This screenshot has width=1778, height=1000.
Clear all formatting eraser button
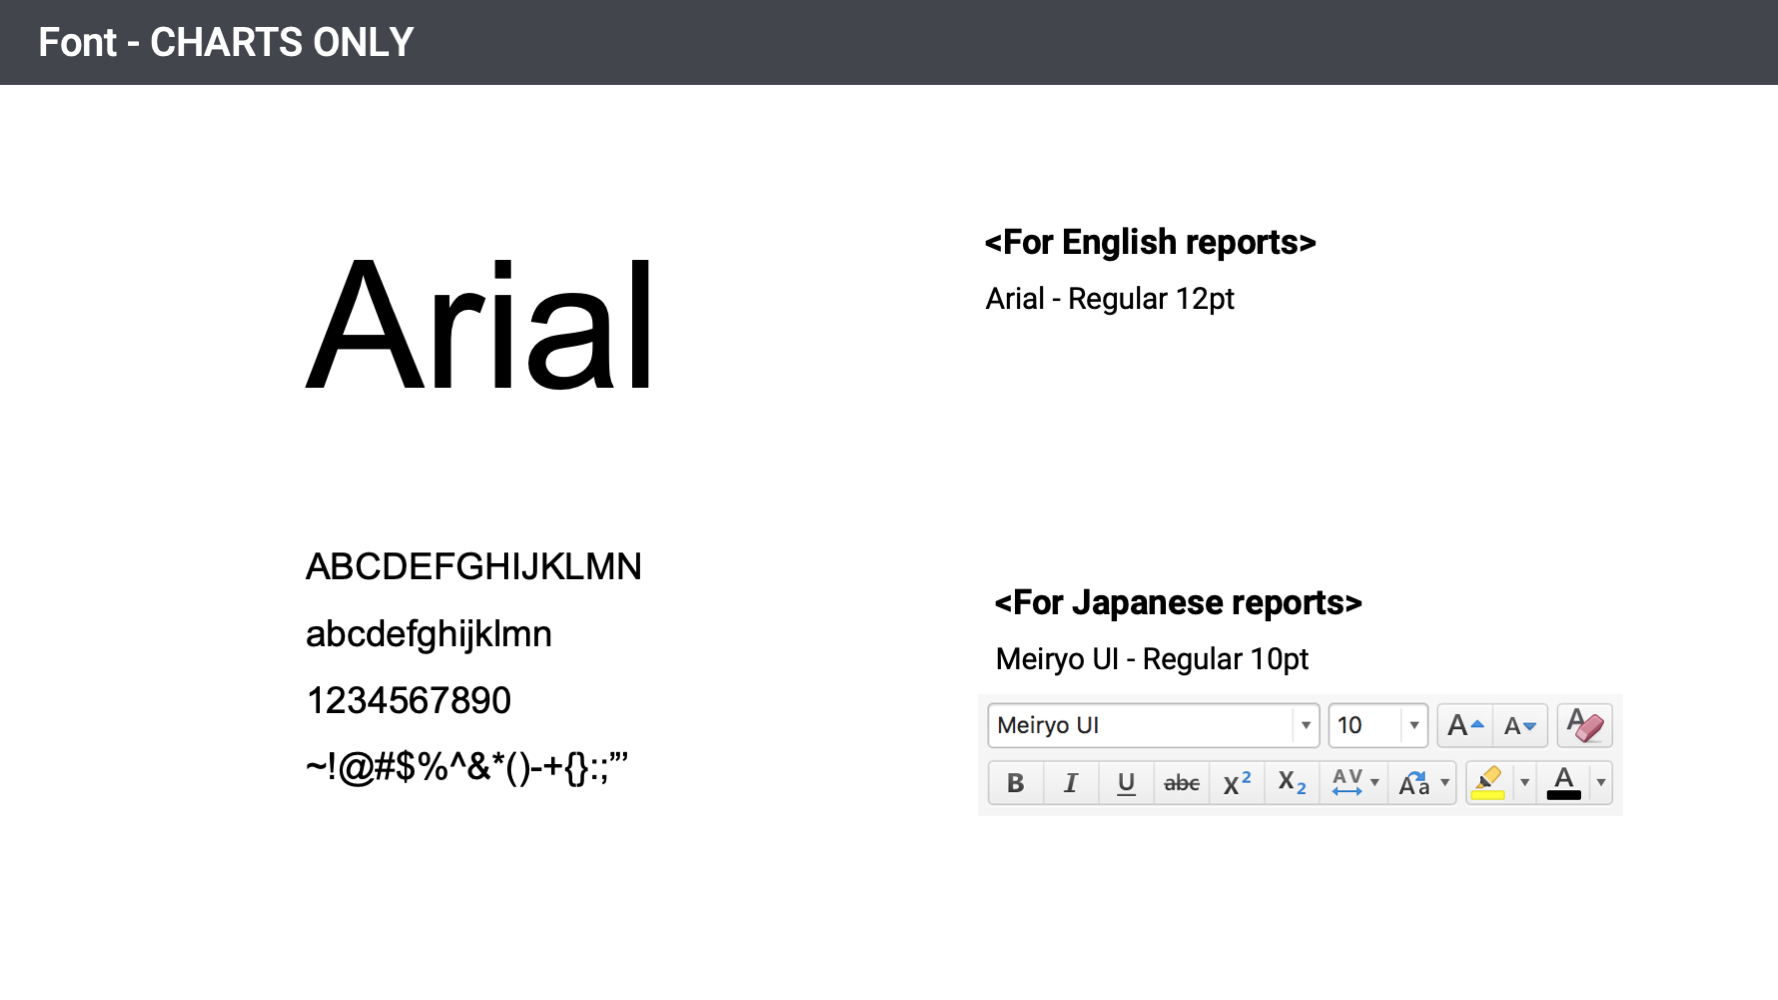click(x=1585, y=726)
